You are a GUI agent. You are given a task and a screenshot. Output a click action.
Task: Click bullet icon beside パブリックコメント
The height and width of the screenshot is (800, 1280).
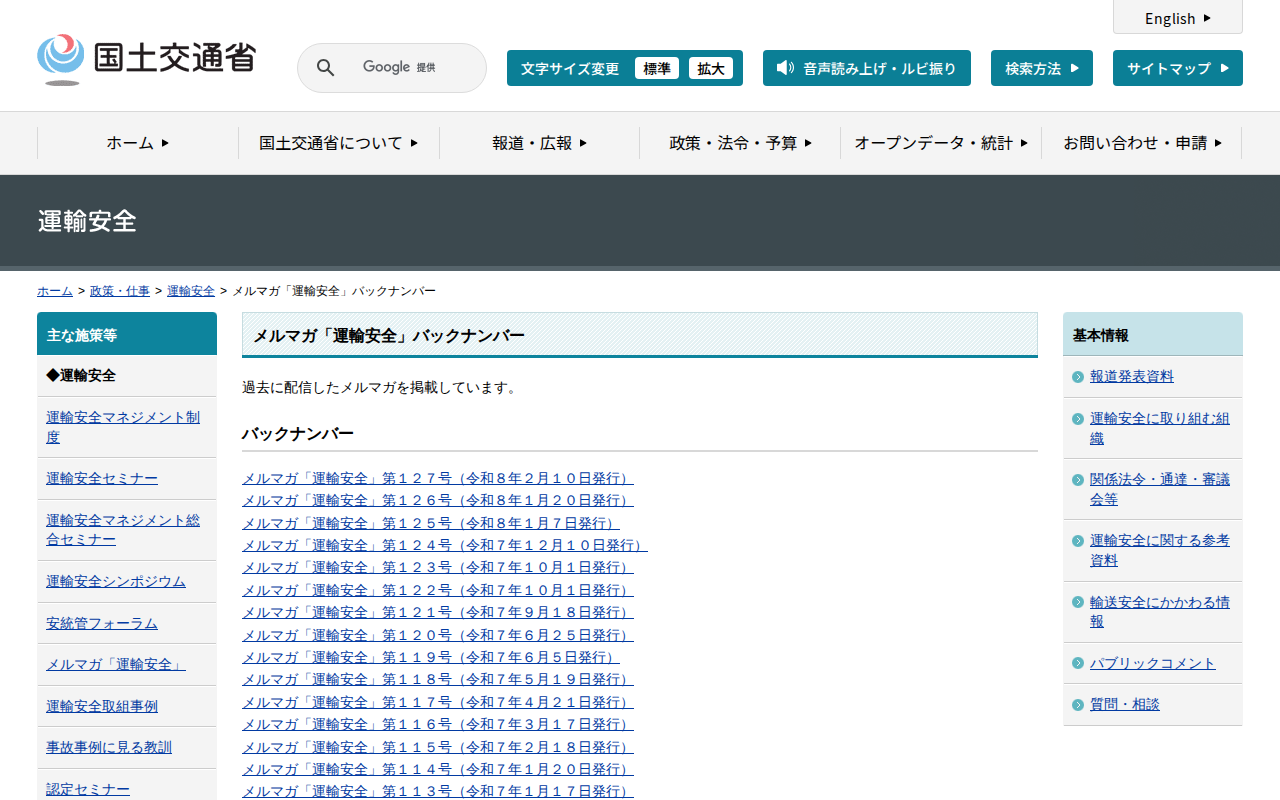coord(1077,664)
